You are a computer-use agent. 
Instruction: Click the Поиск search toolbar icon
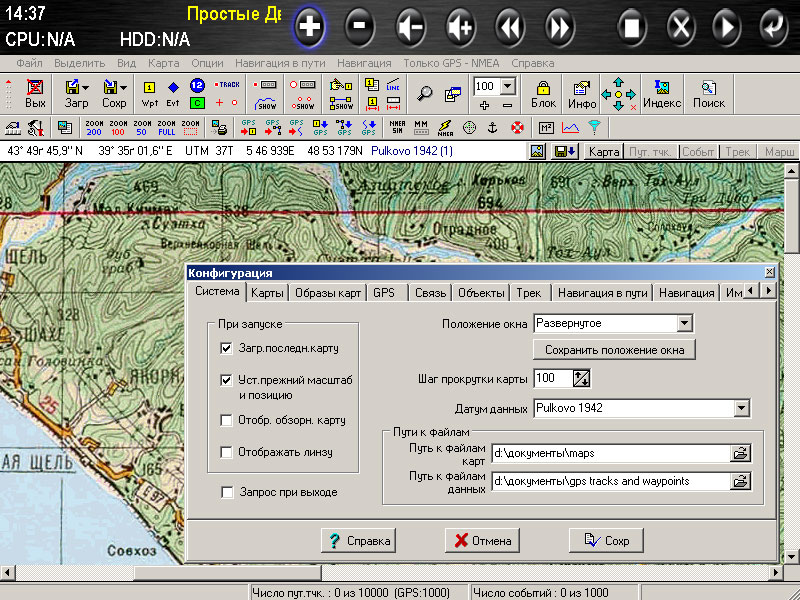click(x=708, y=94)
